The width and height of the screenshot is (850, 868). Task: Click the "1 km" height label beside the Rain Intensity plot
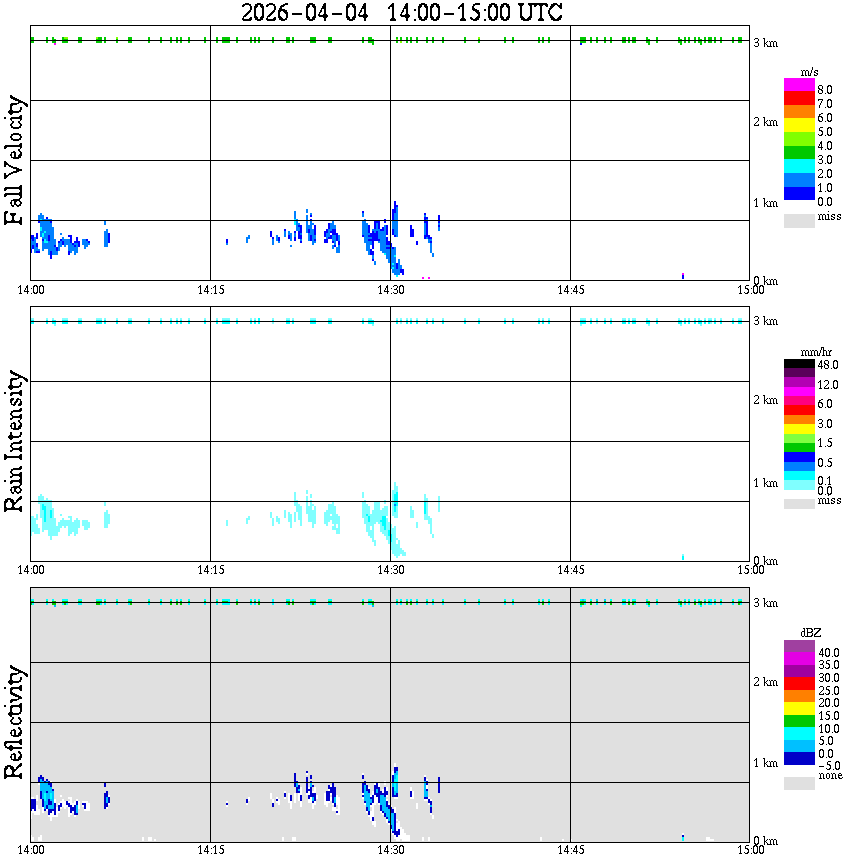click(x=765, y=483)
